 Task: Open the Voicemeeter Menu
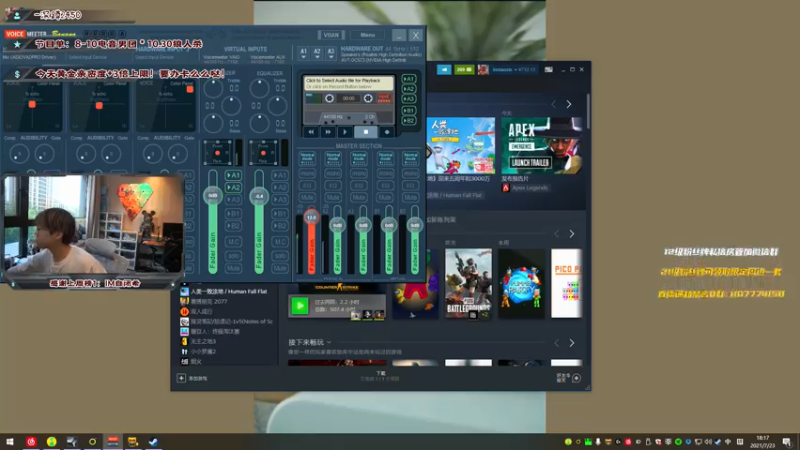367,35
